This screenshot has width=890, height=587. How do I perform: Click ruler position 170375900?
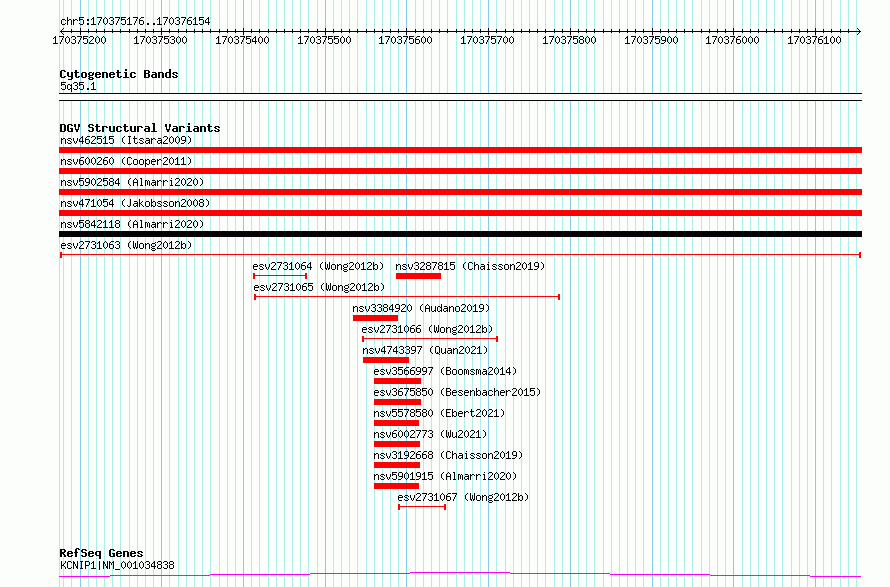click(x=651, y=40)
